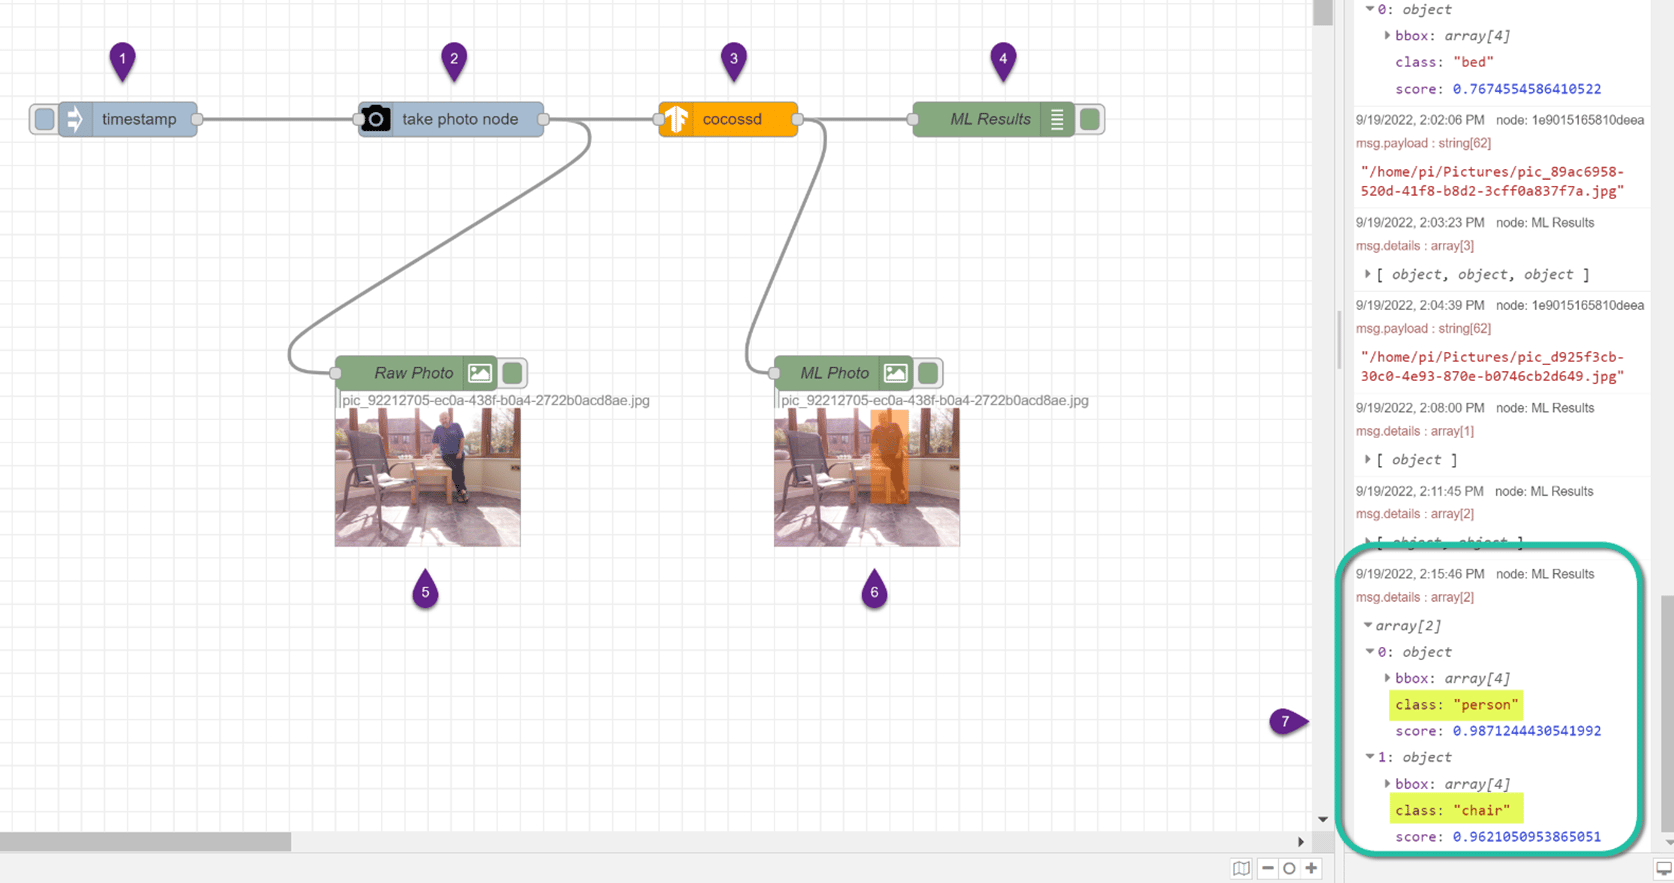Image resolution: width=1674 pixels, height=883 pixels.
Task: Disable the ML Photo preview button
Action: pos(928,373)
